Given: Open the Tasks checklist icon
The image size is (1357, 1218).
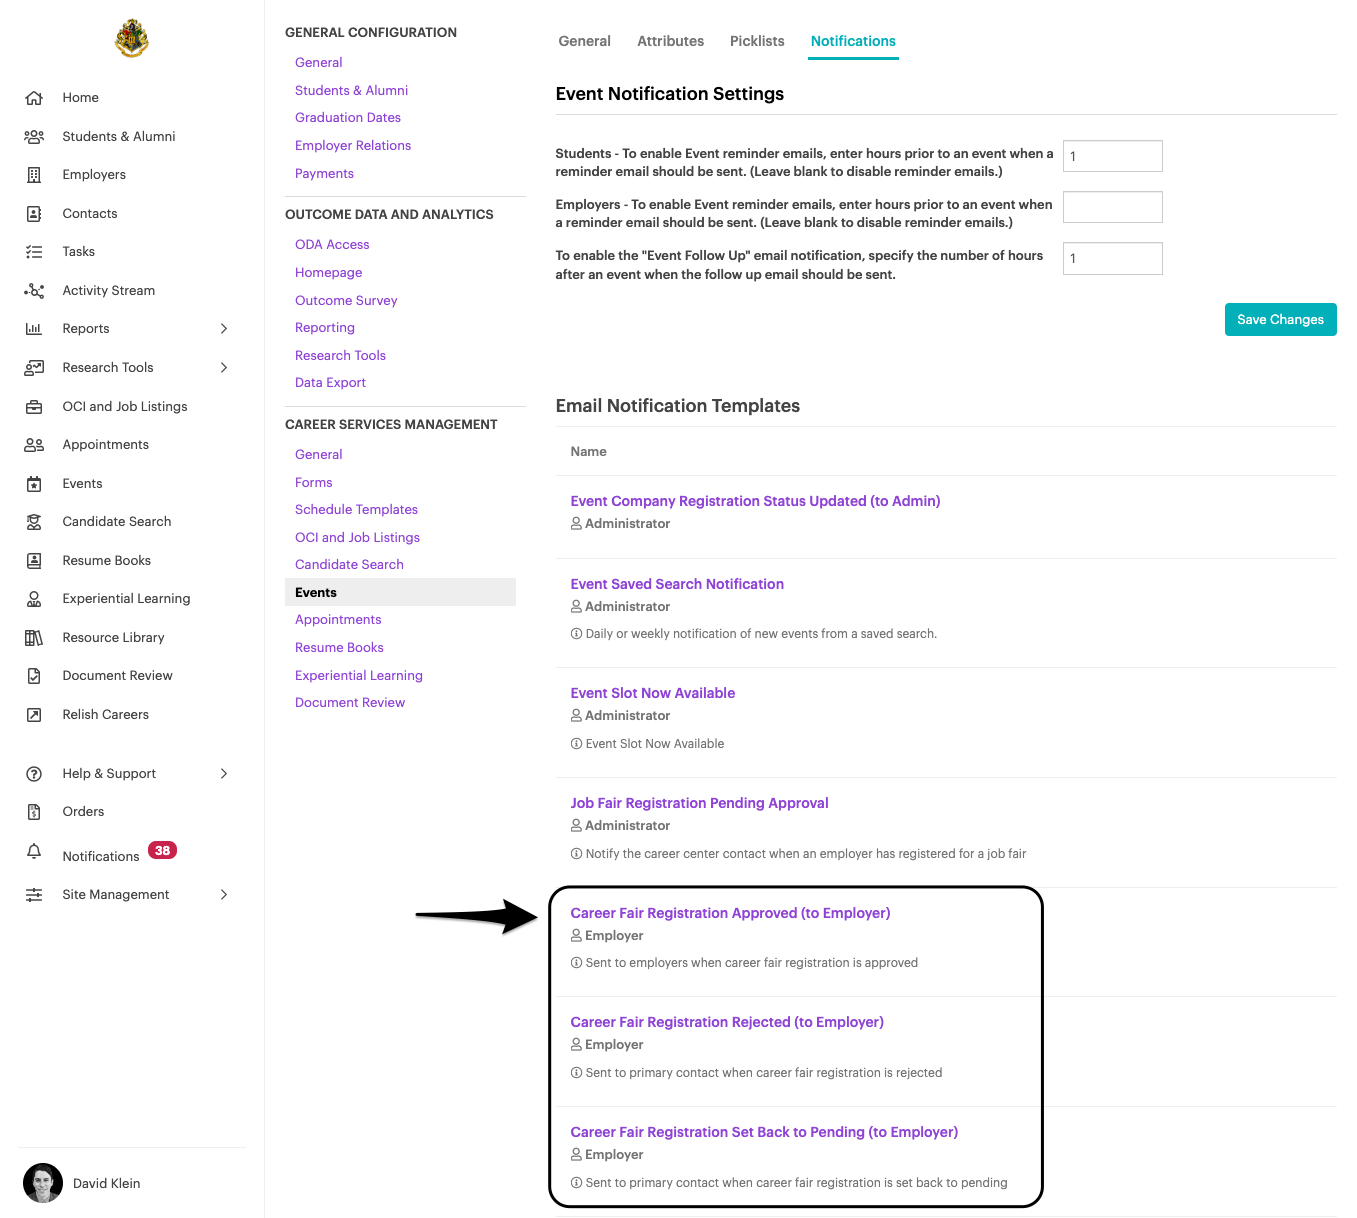Looking at the screenshot, I should 34,252.
